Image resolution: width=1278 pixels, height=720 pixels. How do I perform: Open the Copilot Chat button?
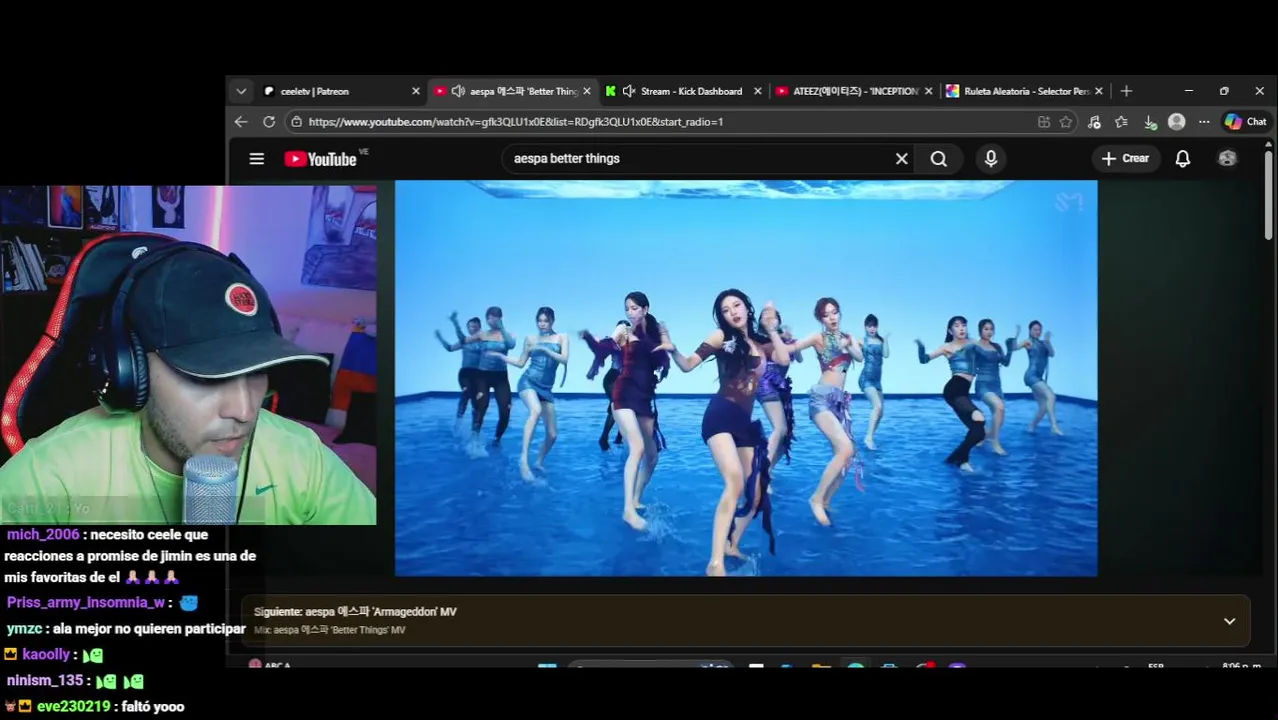1246,122
